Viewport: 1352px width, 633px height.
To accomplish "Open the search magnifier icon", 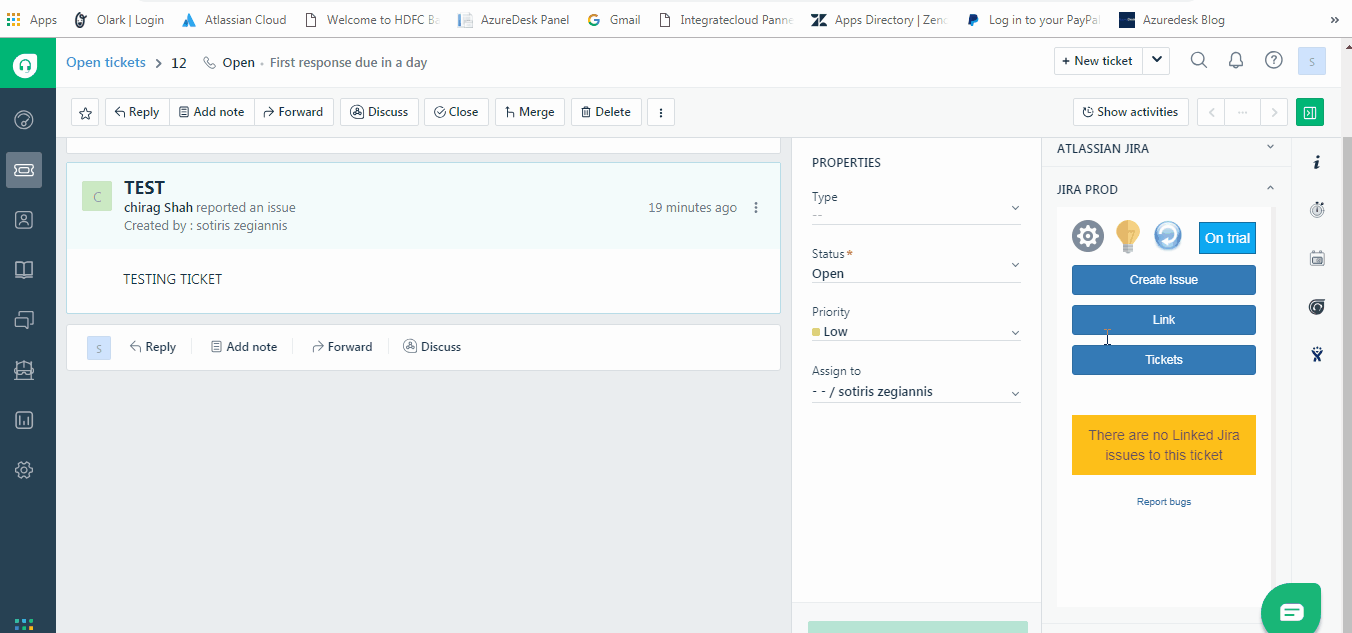I will tap(1198, 61).
